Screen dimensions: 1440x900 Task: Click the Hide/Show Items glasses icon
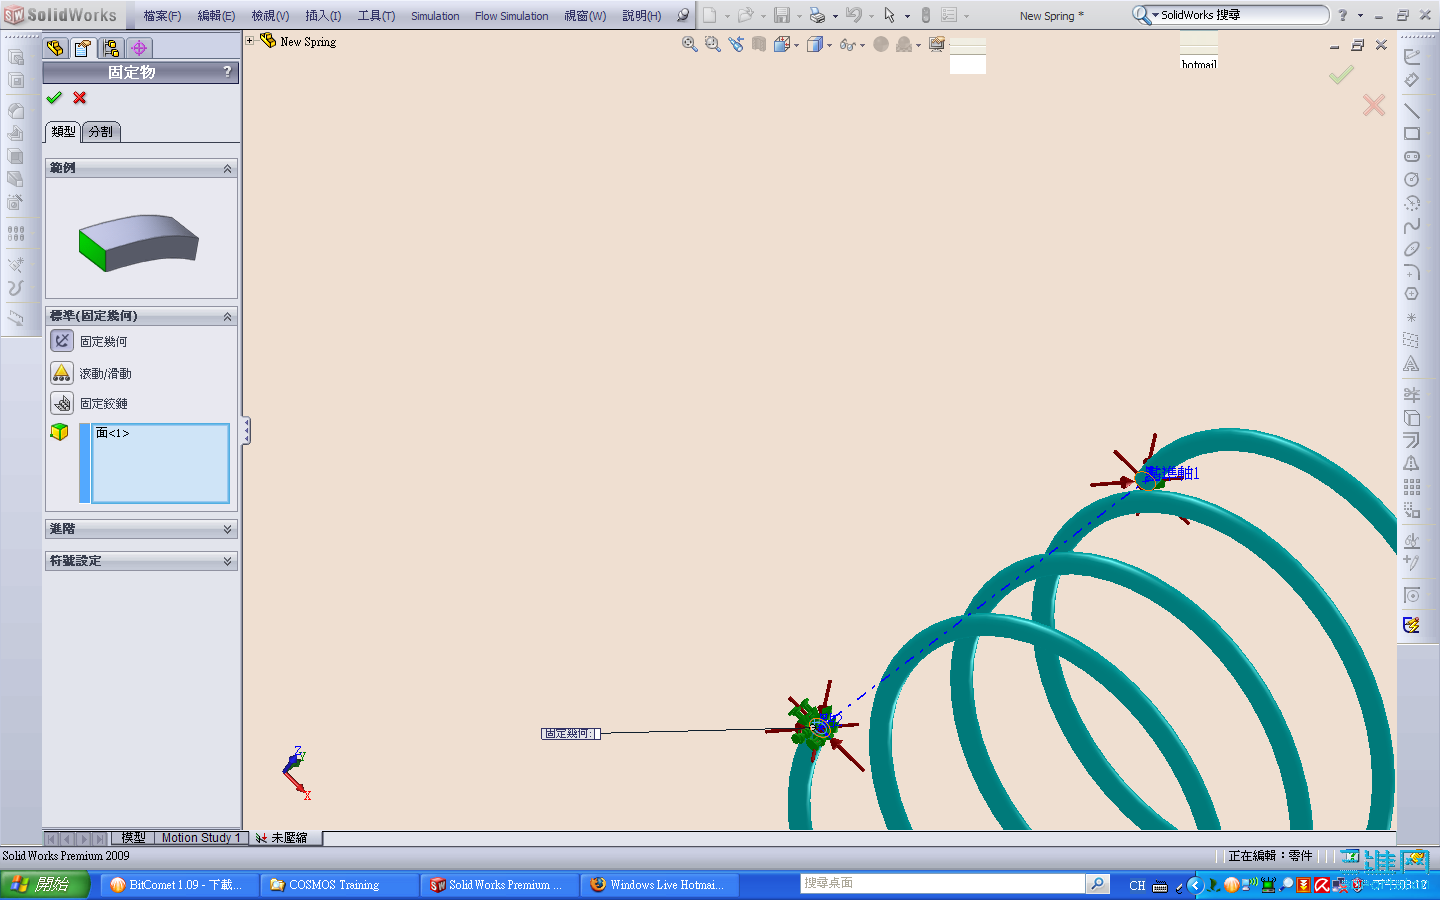847,44
